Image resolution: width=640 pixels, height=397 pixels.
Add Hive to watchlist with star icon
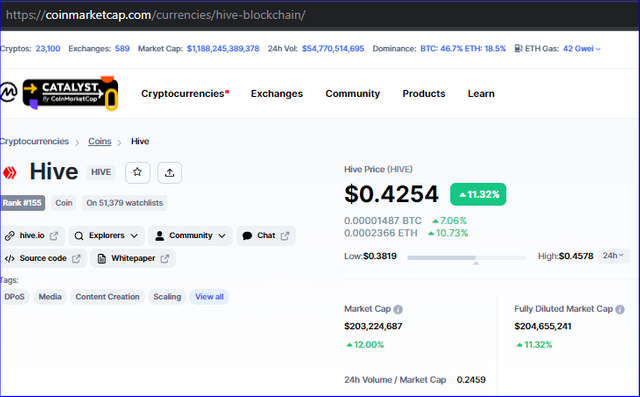coord(138,172)
